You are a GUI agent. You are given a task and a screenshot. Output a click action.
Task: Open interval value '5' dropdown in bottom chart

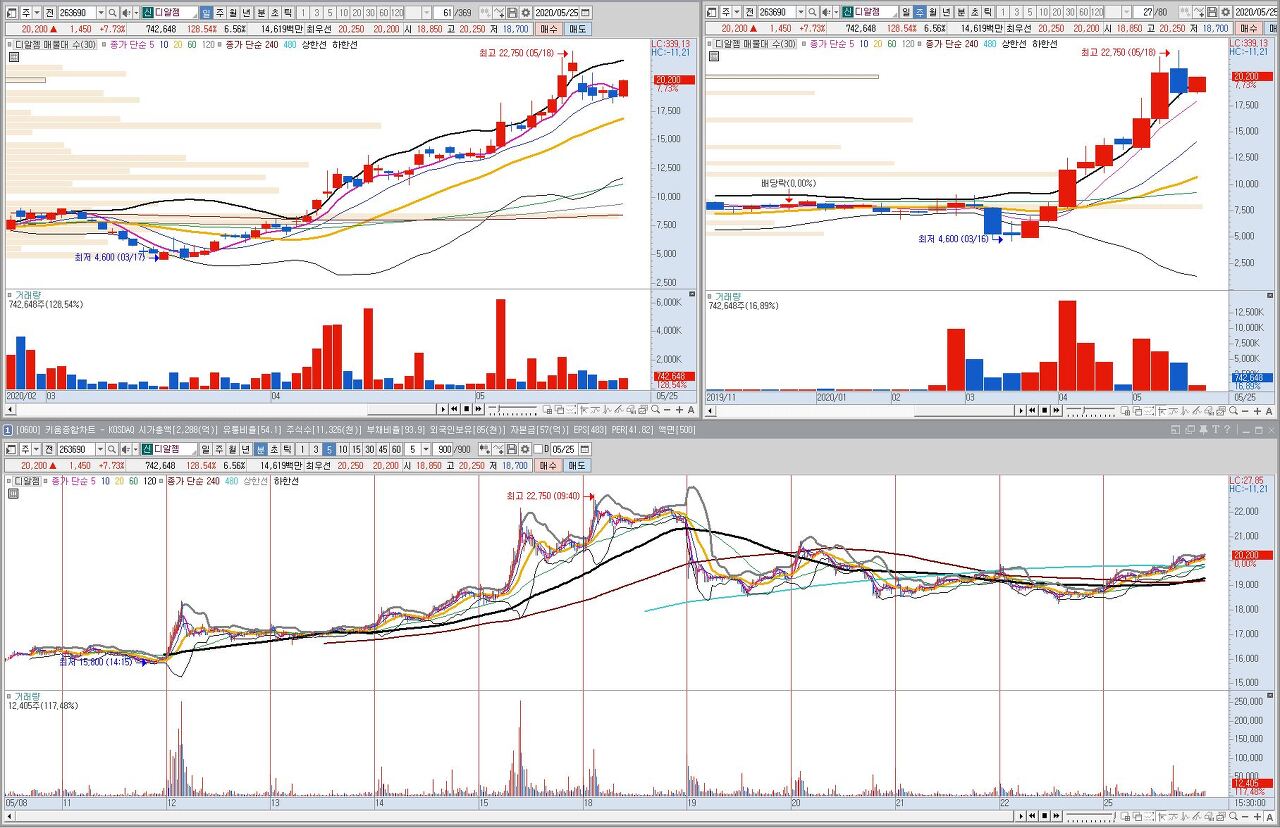tap(427, 449)
